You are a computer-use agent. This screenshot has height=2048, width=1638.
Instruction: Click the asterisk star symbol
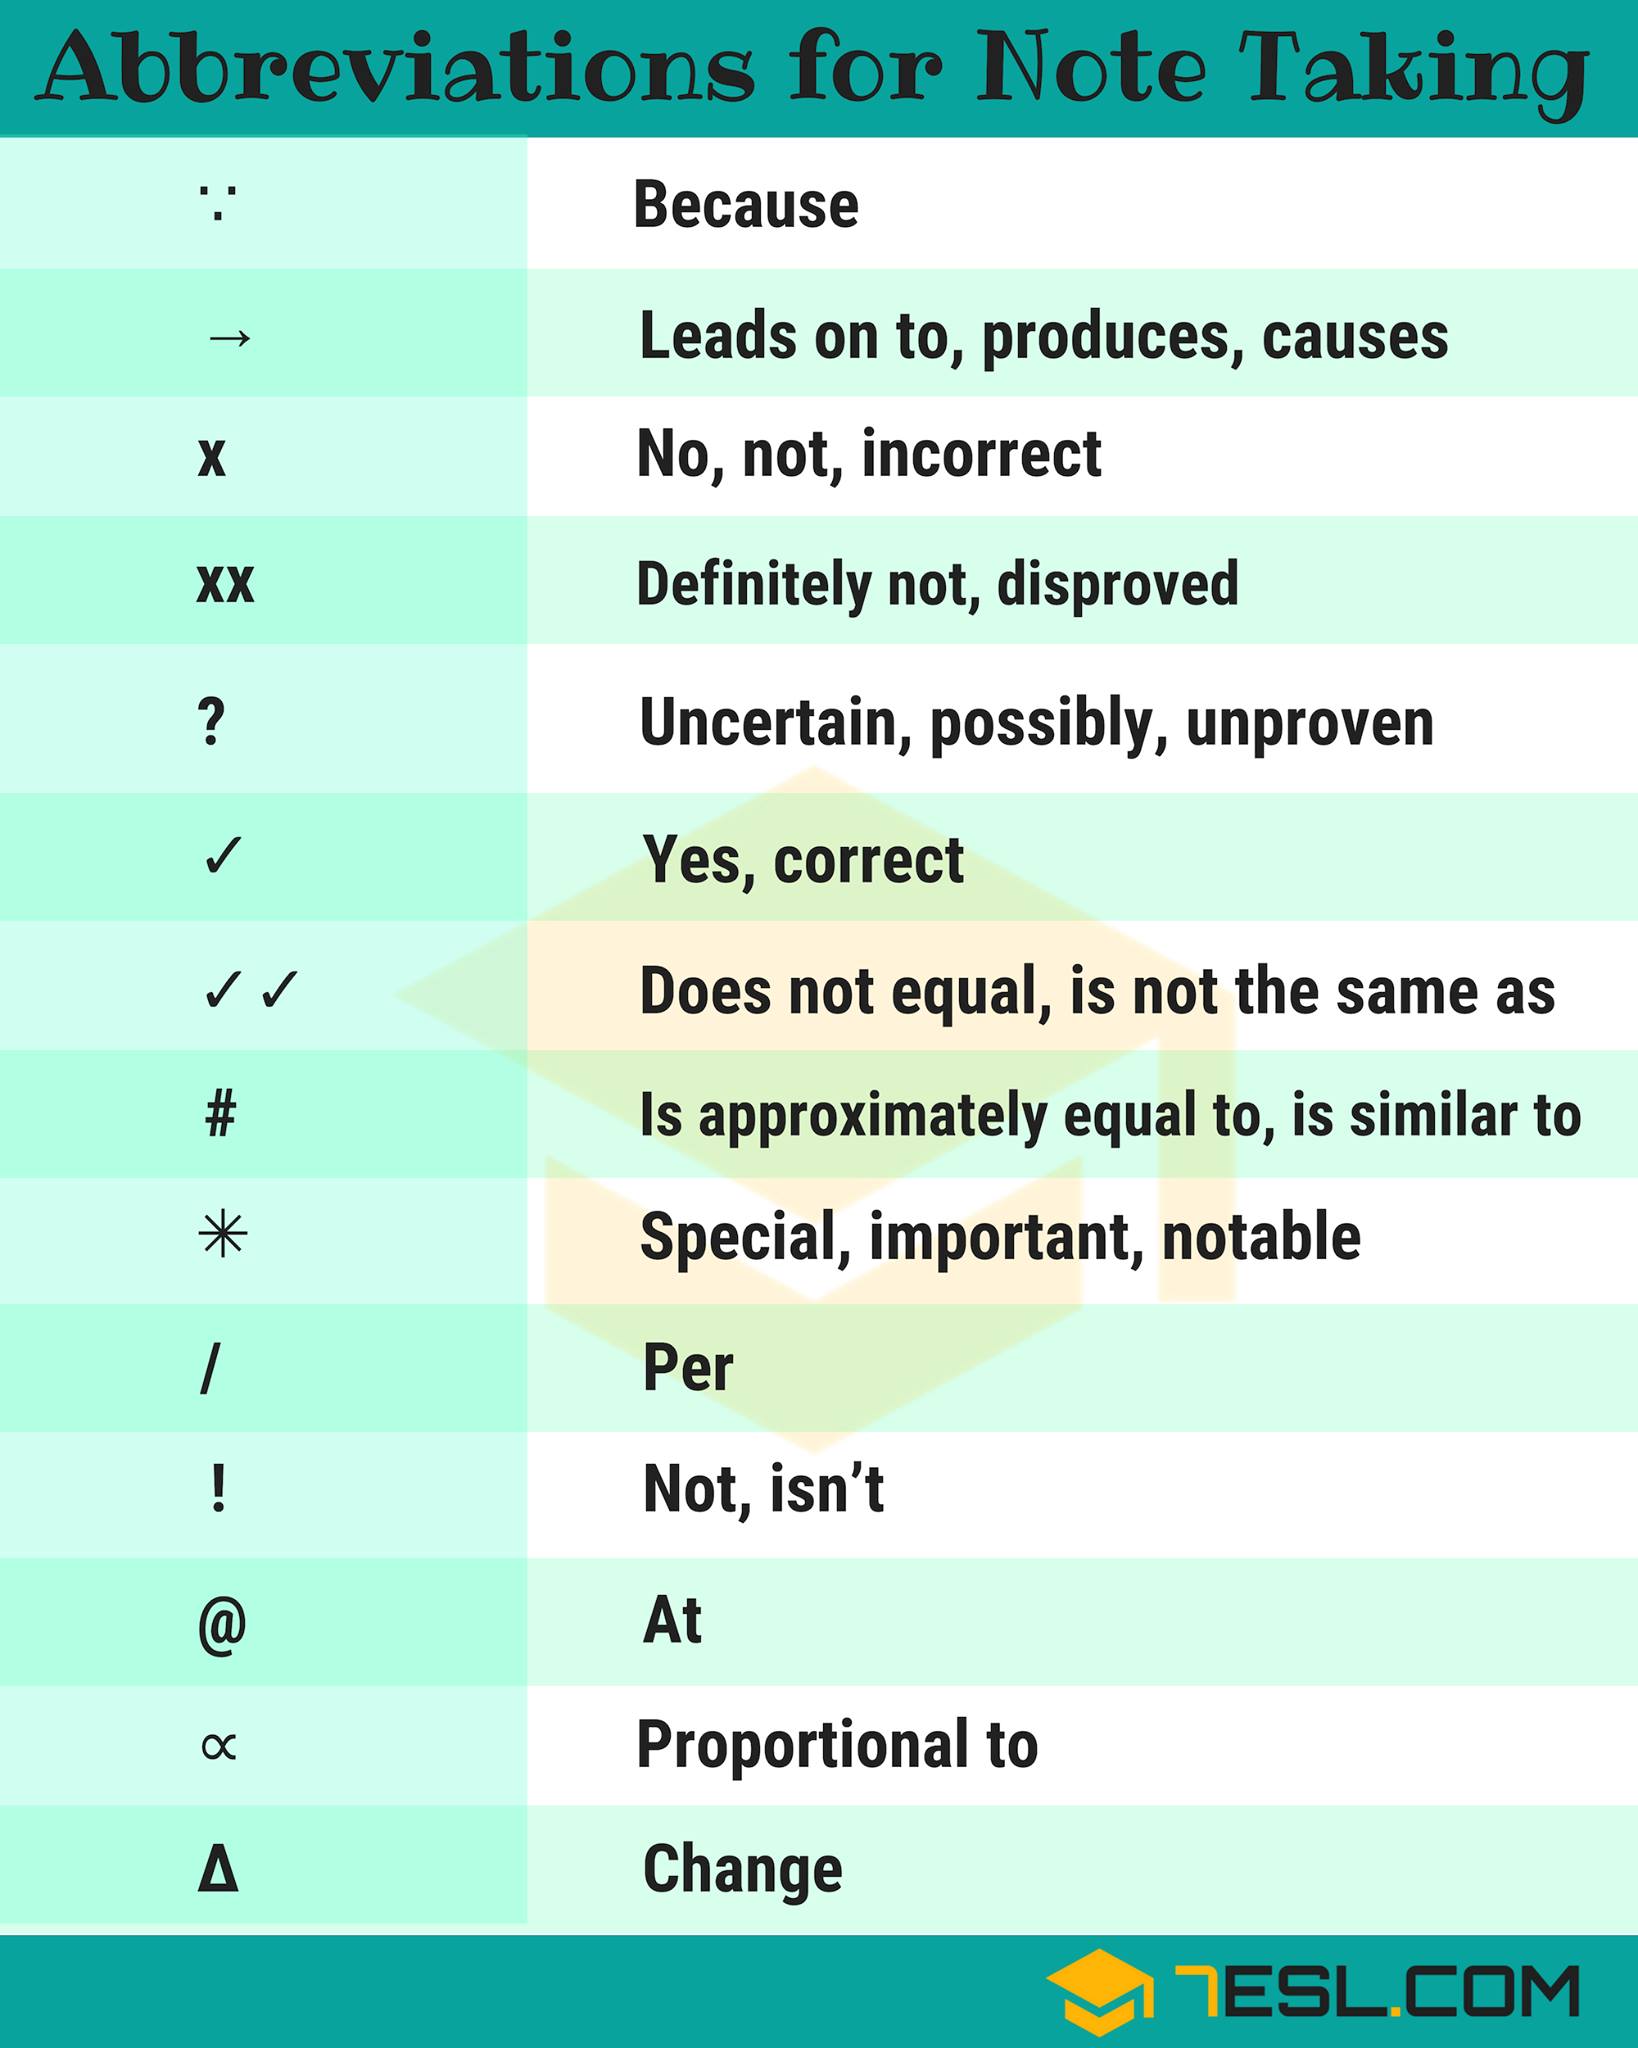[x=222, y=1235]
